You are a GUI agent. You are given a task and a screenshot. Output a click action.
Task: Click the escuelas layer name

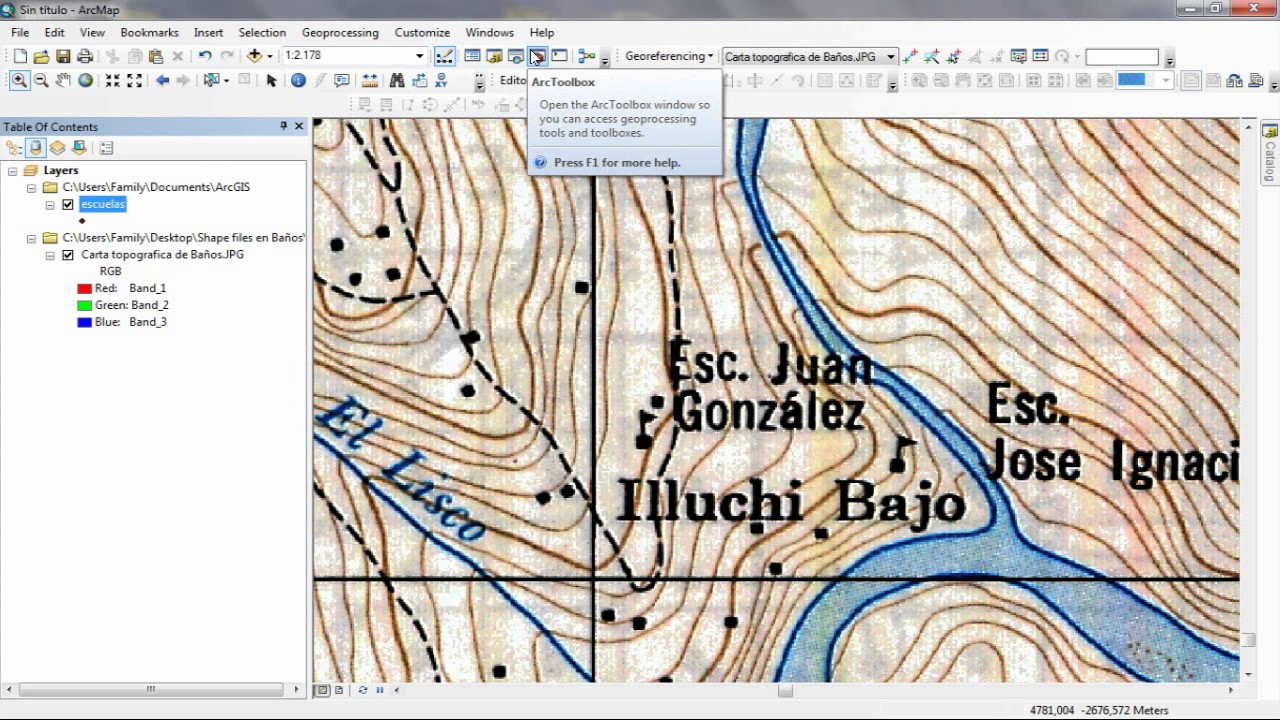pos(102,204)
